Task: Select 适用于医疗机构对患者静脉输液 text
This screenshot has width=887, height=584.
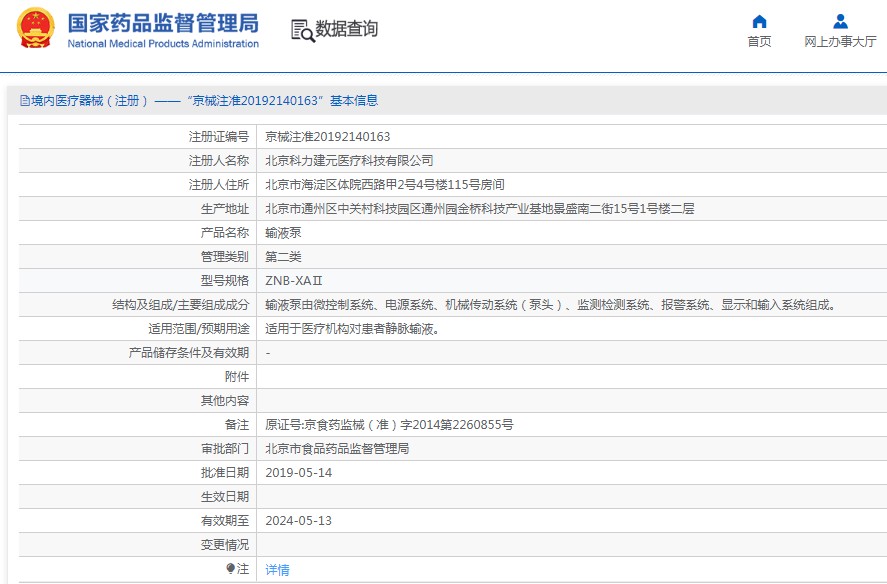Action: 352,329
